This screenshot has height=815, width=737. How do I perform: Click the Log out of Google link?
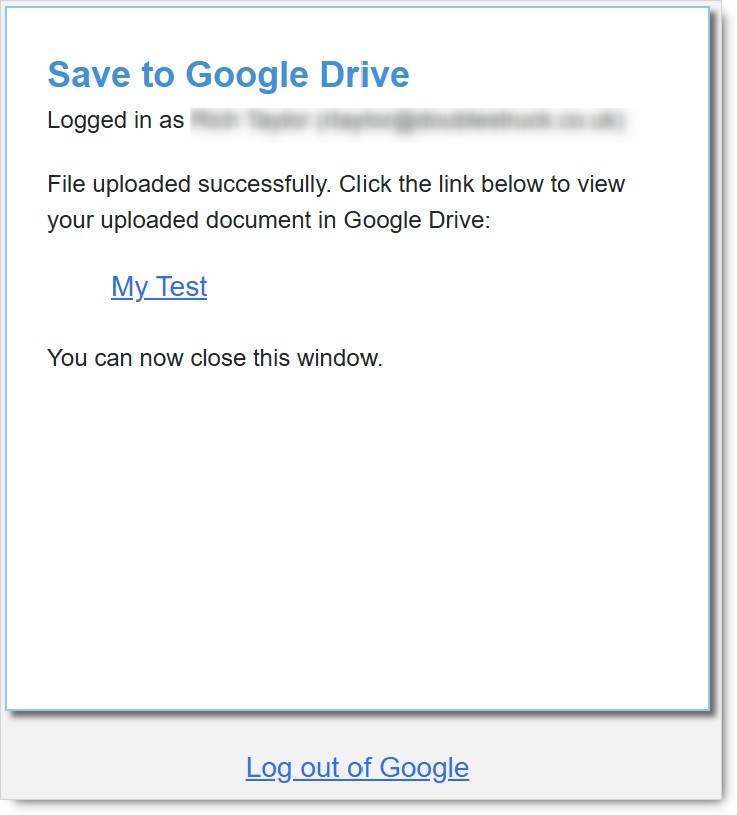pyautogui.click(x=357, y=768)
